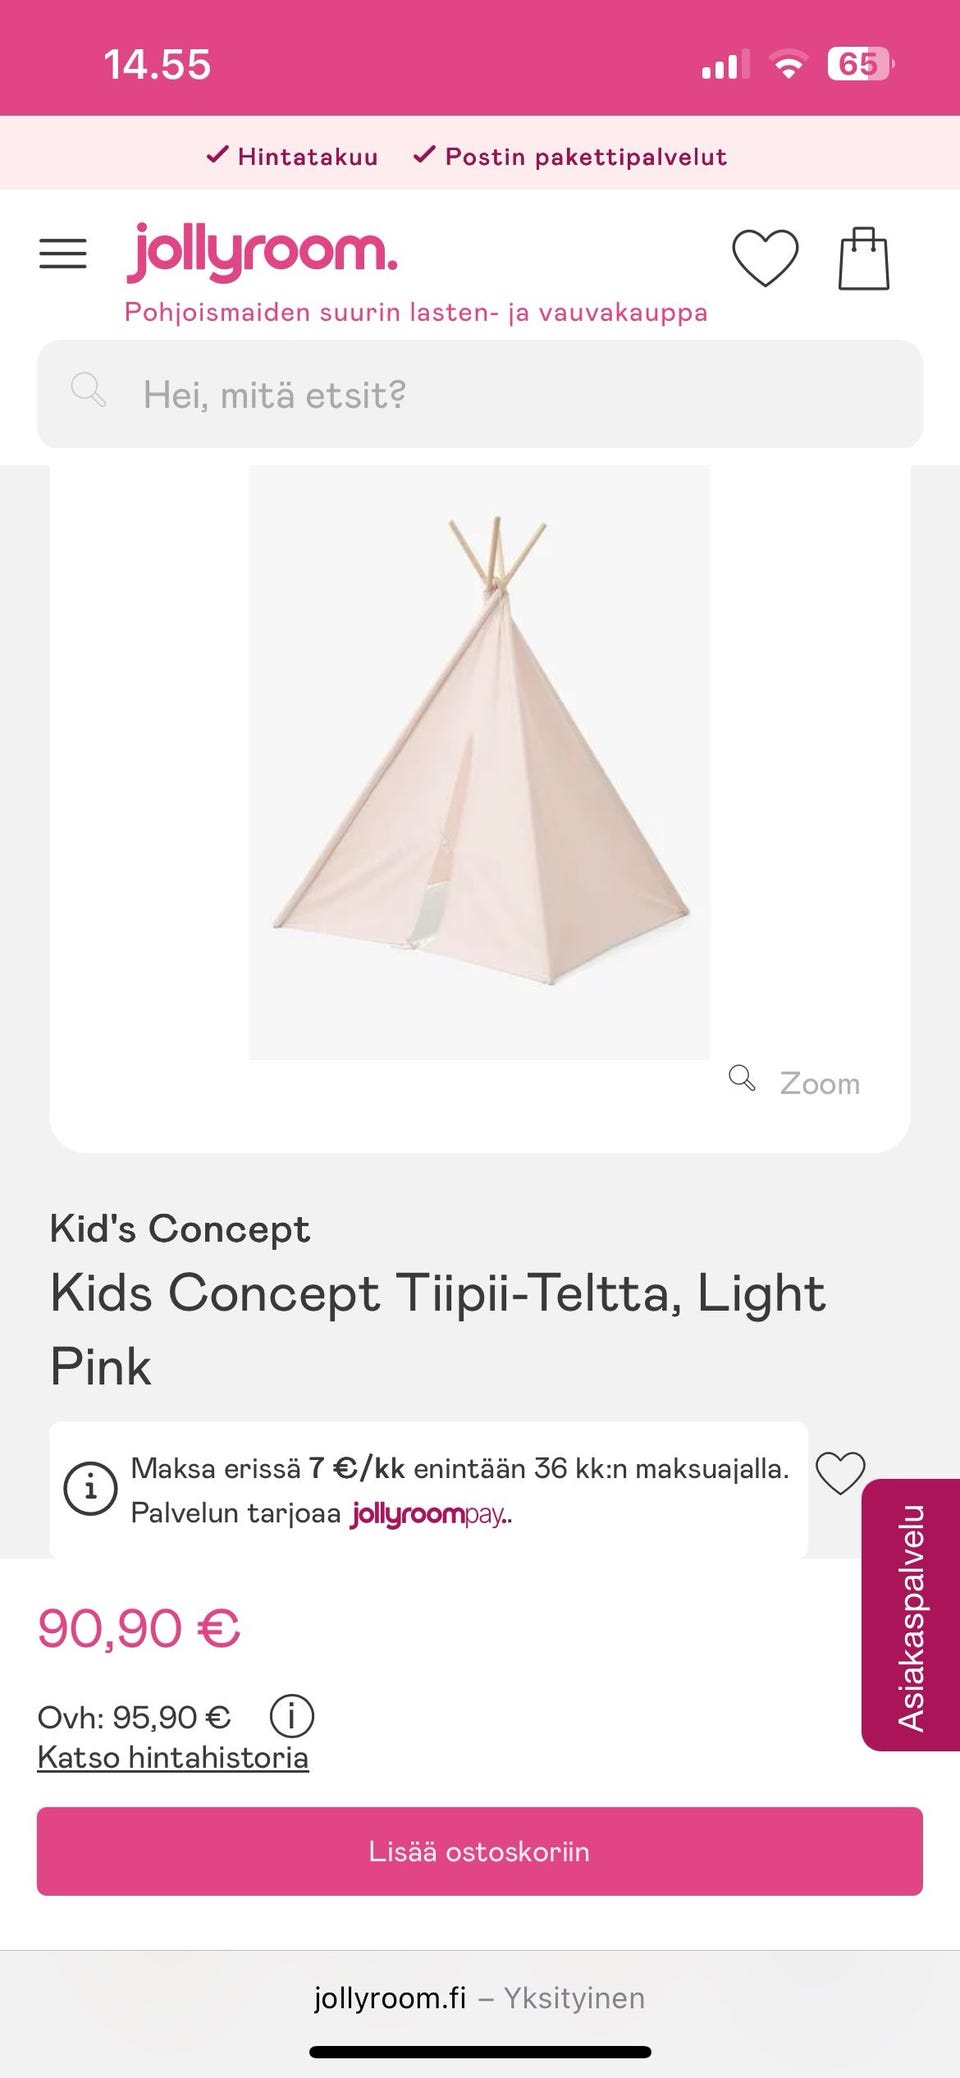Tap the Hintatakuu banner item
The width and height of the screenshot is (960, 2078).
(292, 156)
